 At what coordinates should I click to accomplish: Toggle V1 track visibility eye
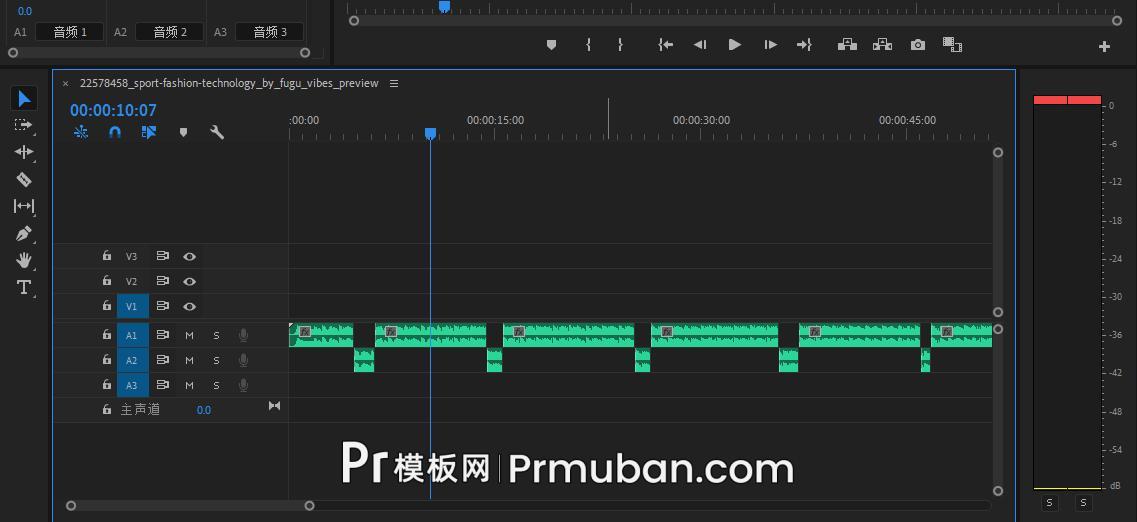[189, 307]
